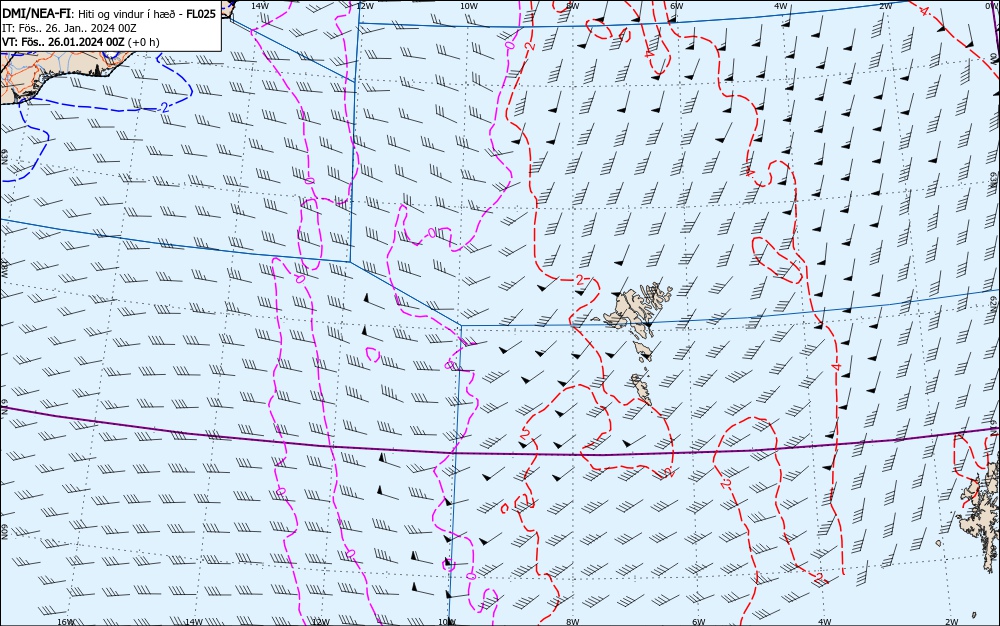Click the 62N latitude label on right edge
The width and height of the screenshot is (1000, 626).
point(993,302)
